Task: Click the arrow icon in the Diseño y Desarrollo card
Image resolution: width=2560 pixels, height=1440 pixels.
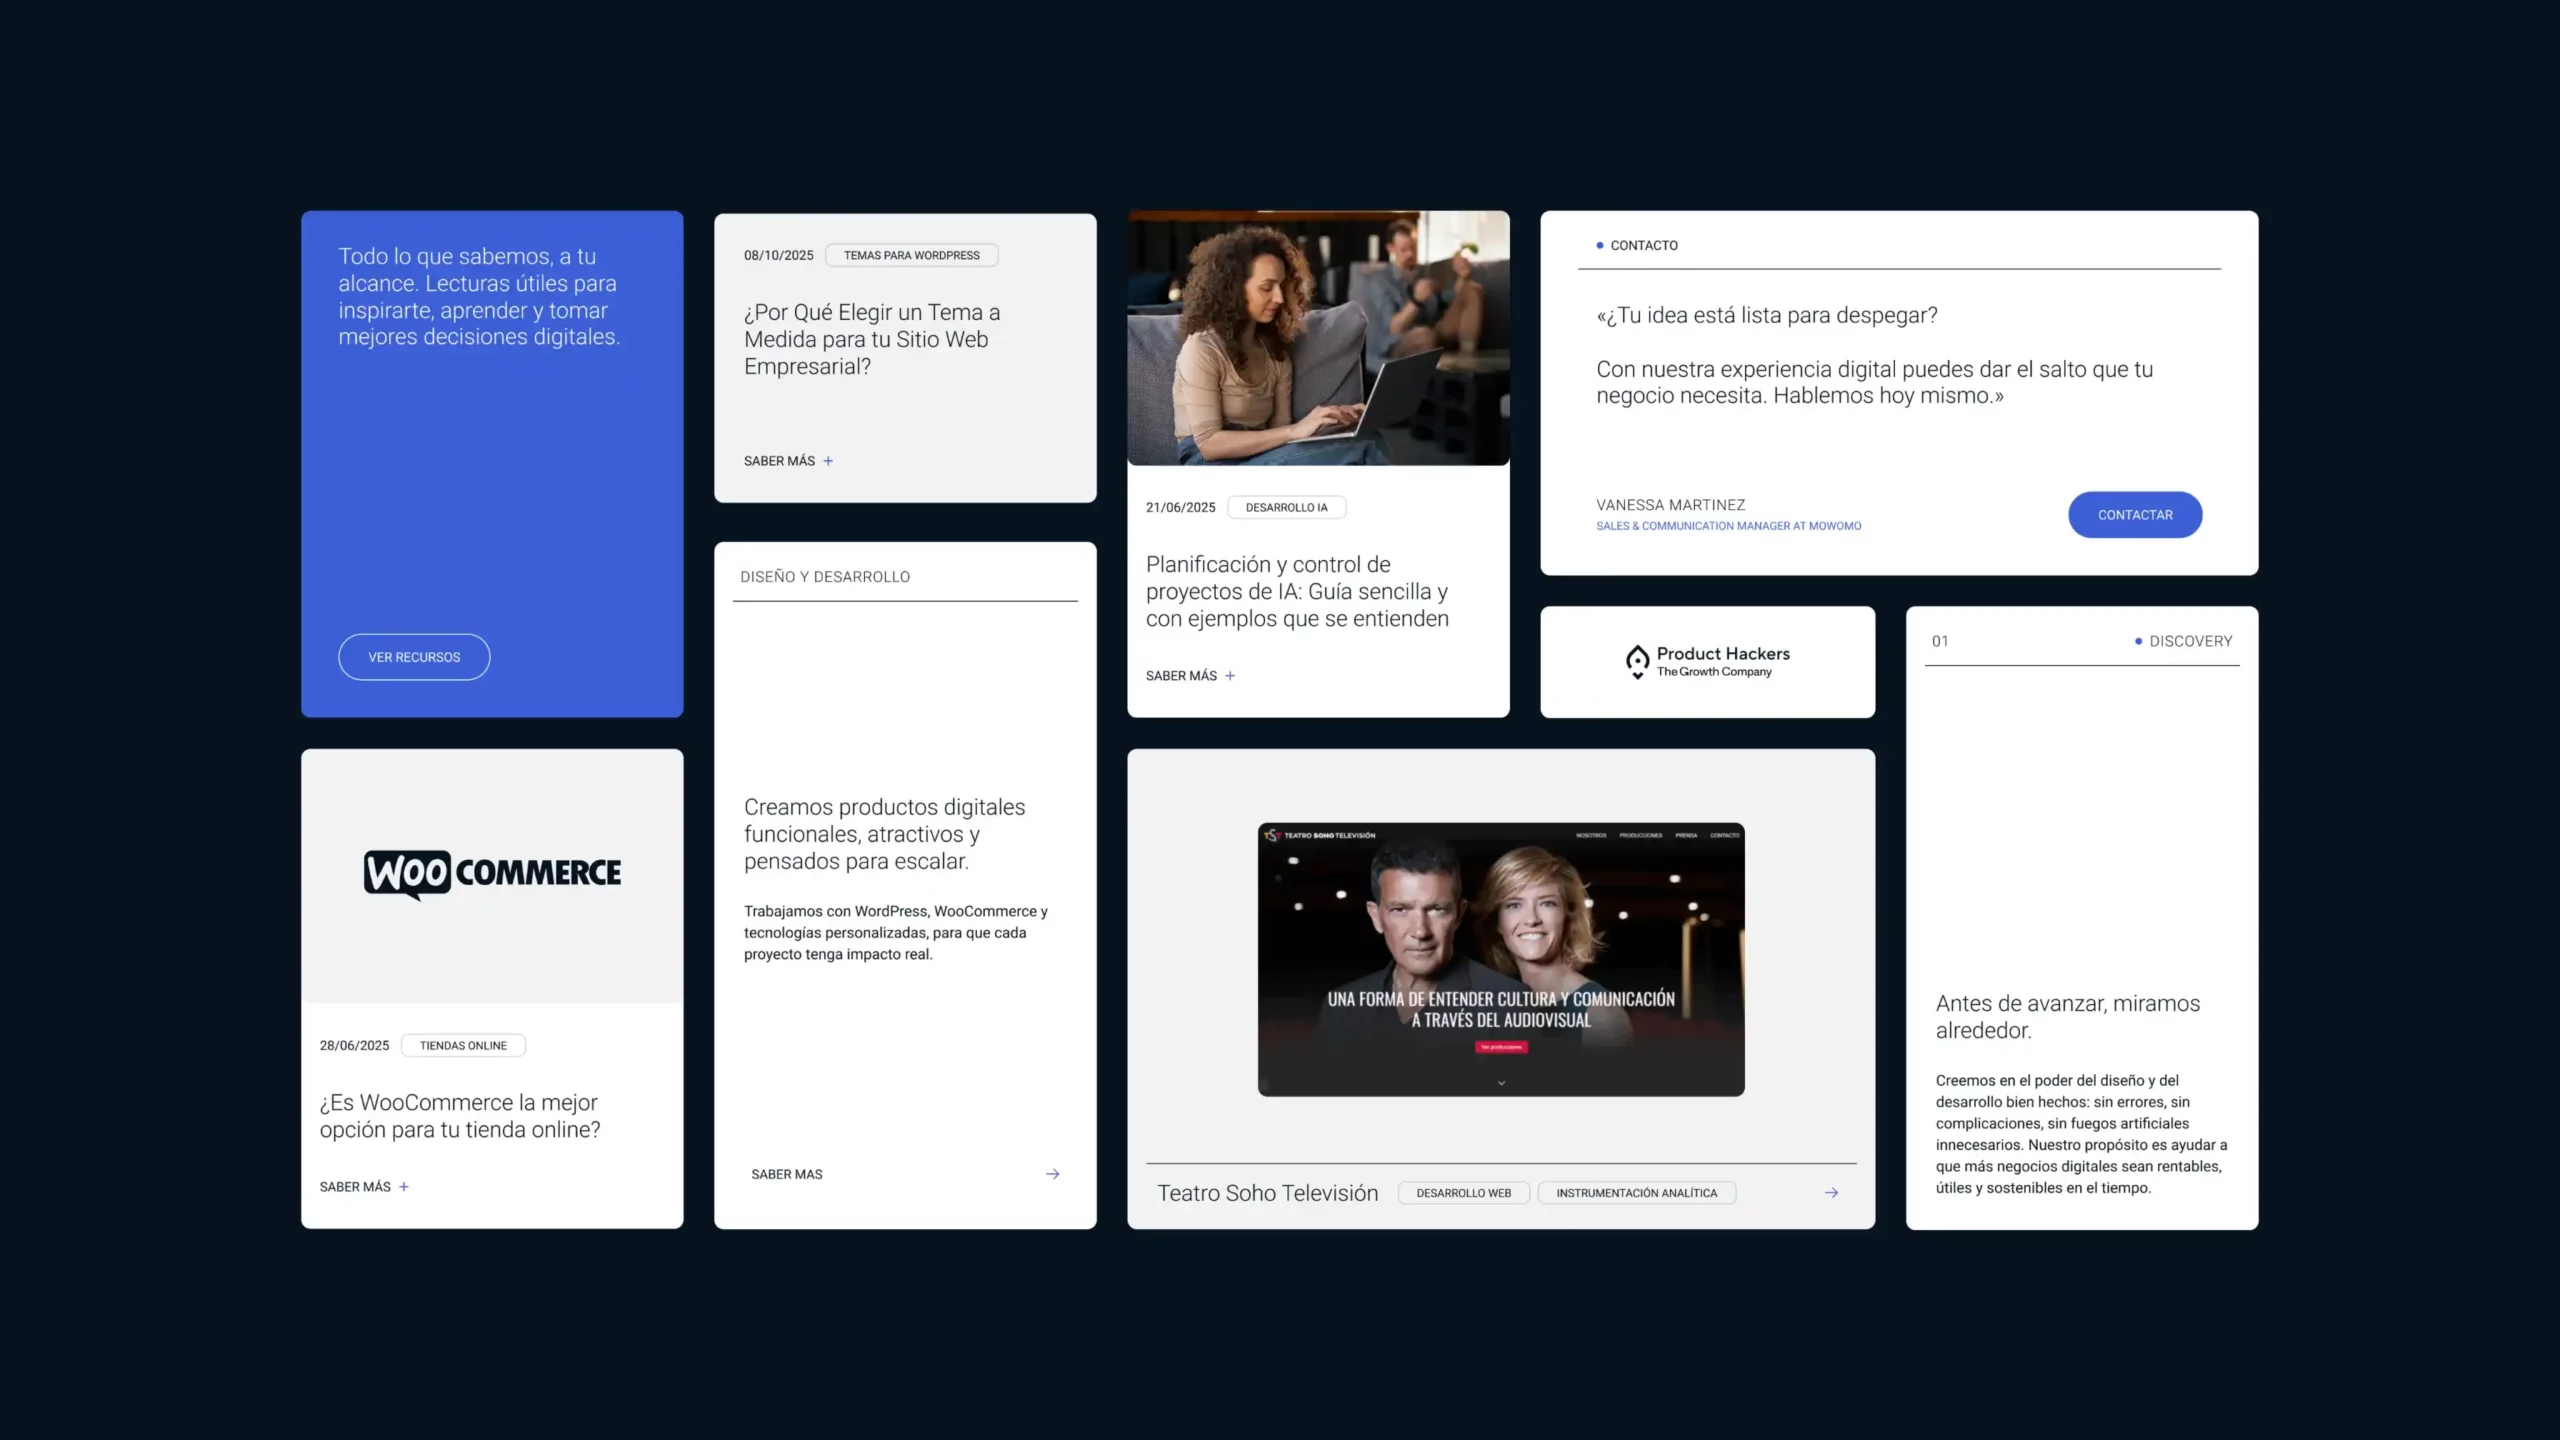Action: [1053, 1174]
